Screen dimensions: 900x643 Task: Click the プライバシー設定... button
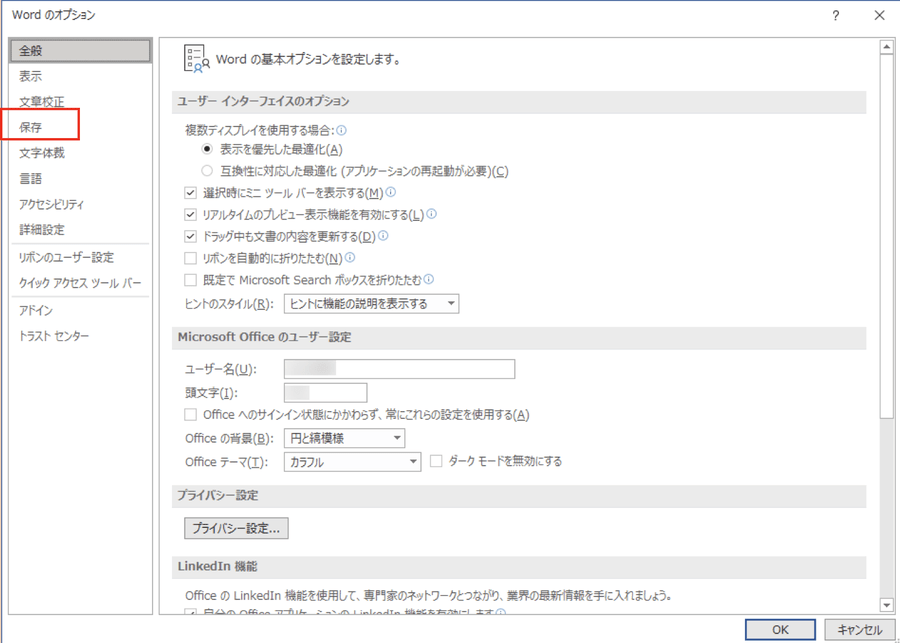click(236, 529)
